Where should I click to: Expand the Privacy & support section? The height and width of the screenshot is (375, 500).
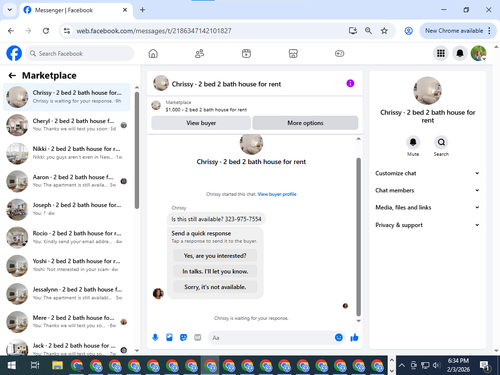click(x=427, y=225)
